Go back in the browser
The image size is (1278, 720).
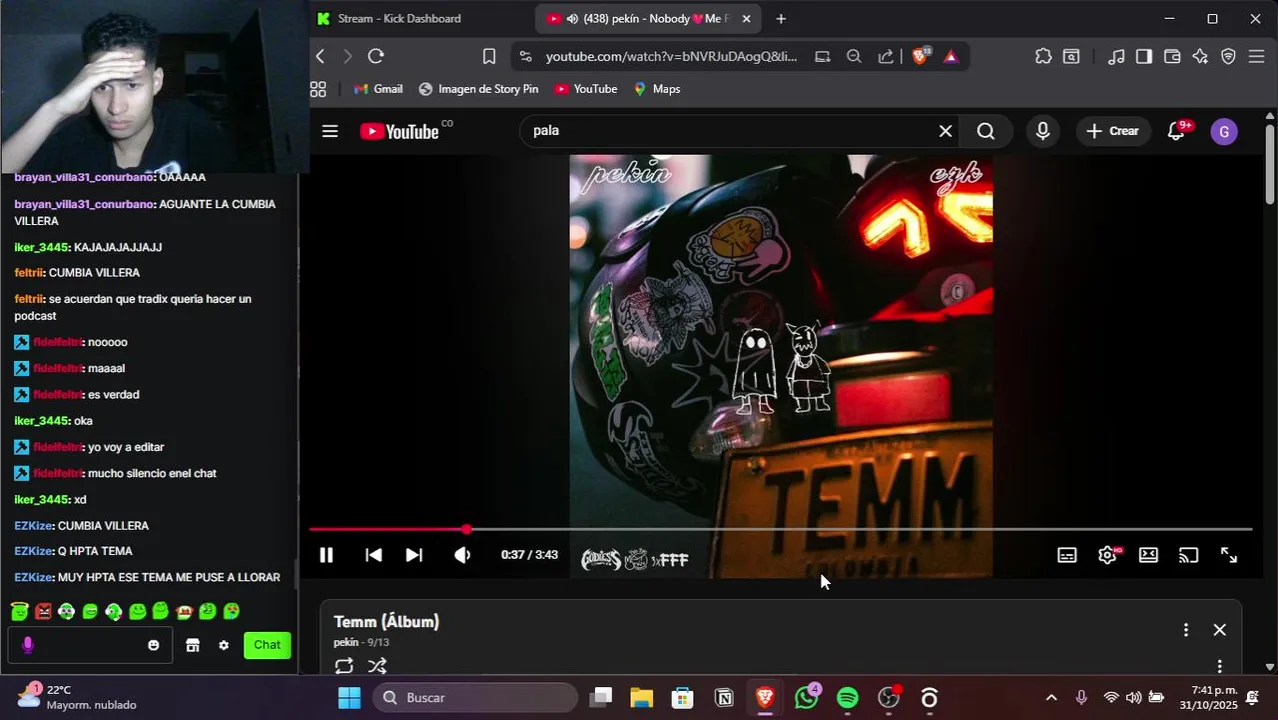tap(320, 56)
